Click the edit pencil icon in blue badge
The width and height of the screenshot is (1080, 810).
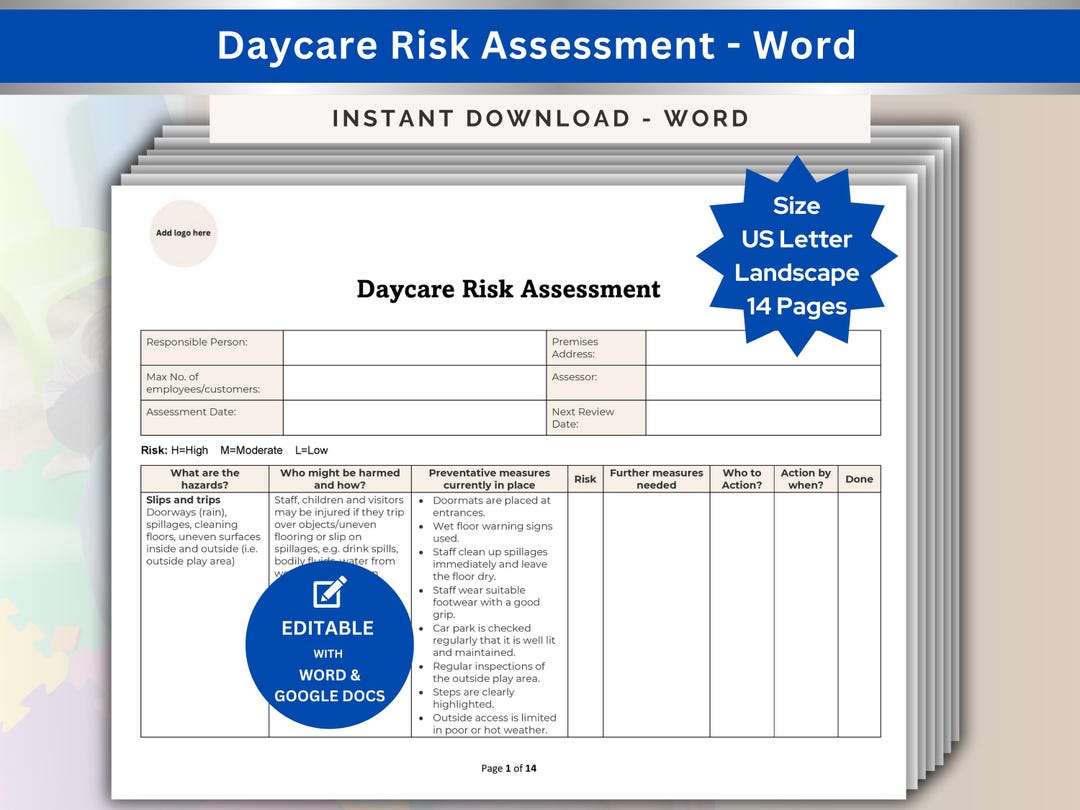(328, 594)
